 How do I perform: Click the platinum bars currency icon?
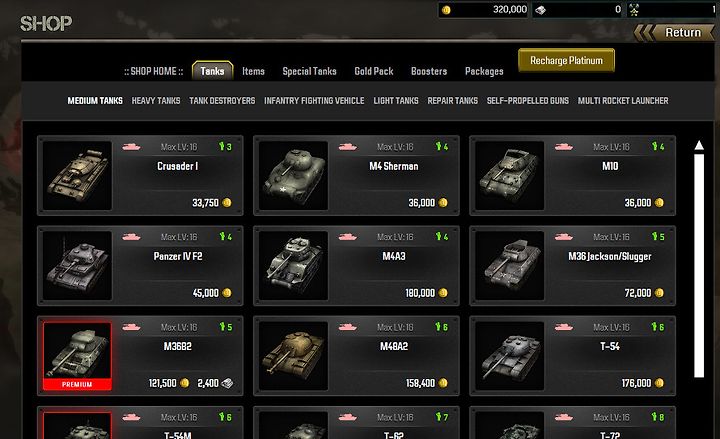point(540,10)
